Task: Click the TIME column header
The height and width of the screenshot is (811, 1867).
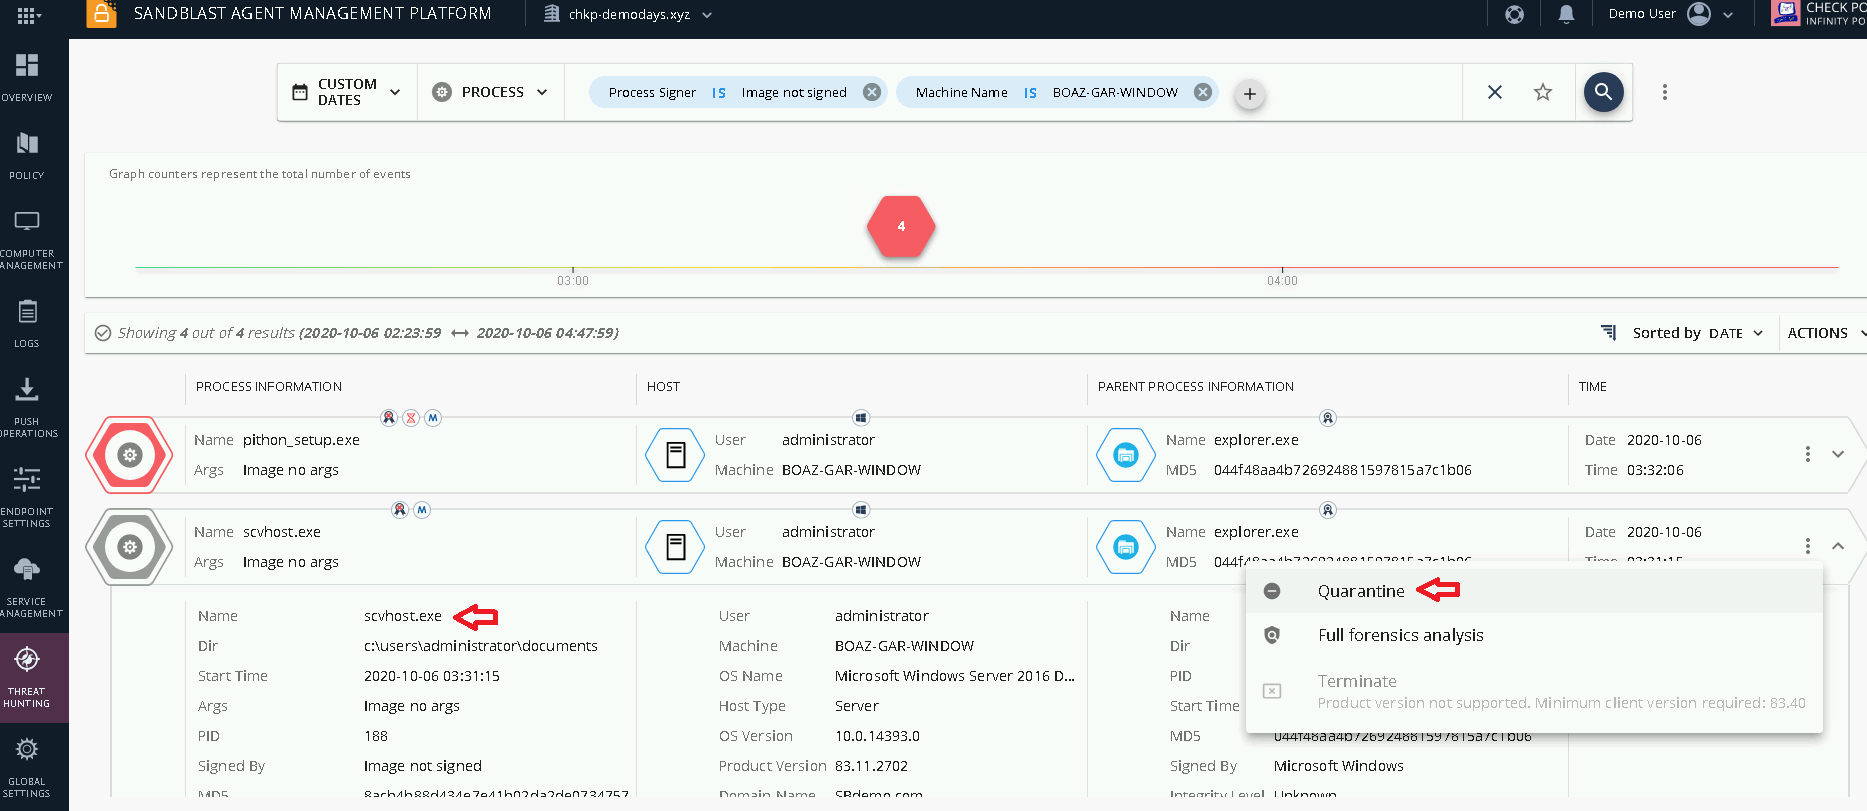Action: (1593, 387)
